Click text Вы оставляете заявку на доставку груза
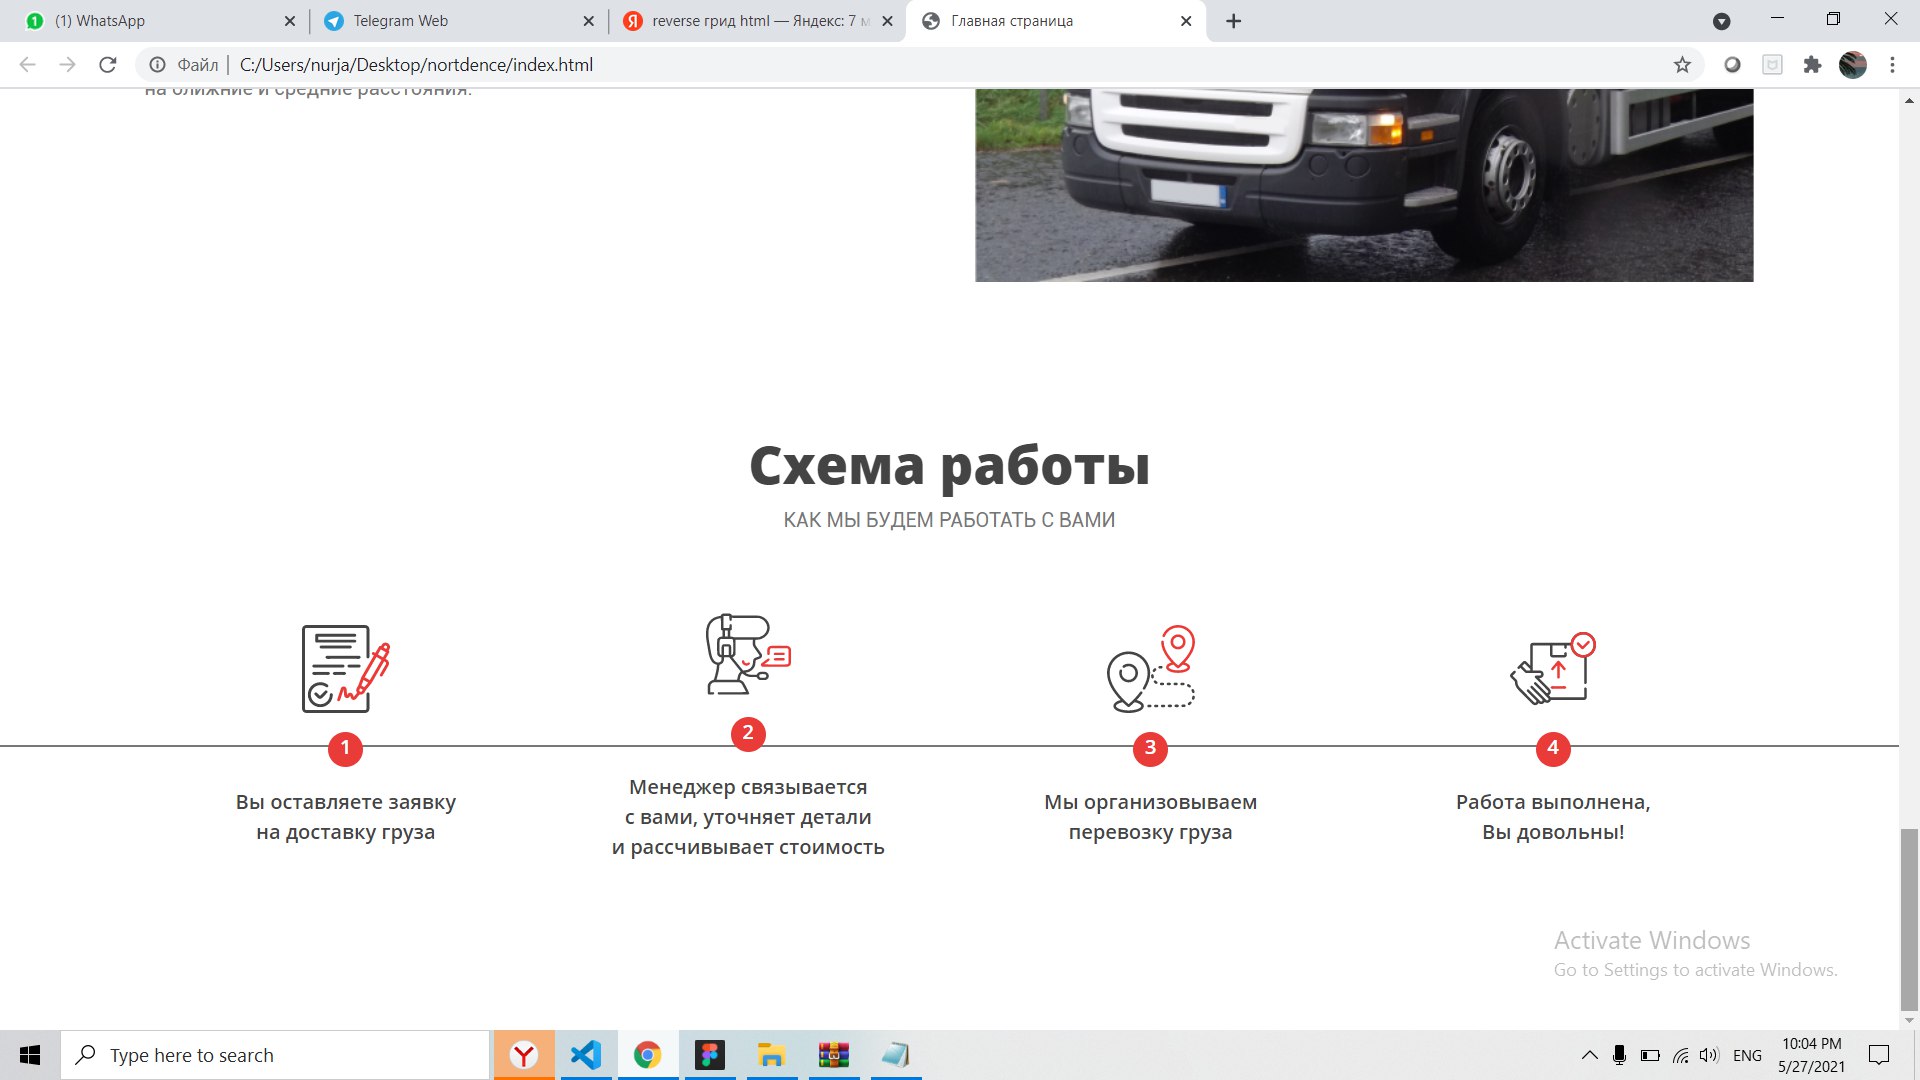1920x1080 pixels. pyautogui.click(x=346, y=817)
